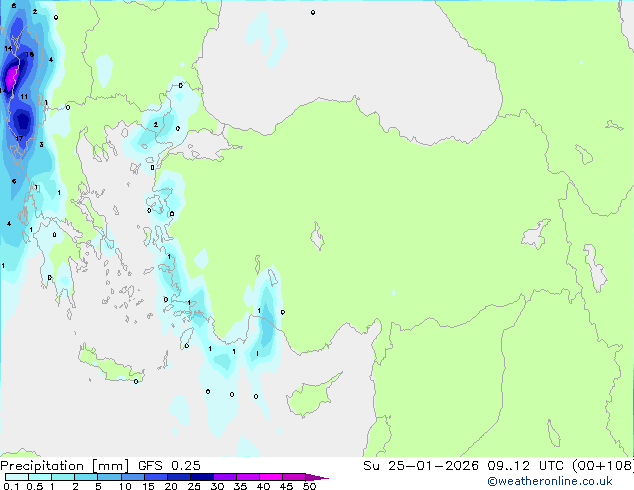
Task: Select the 'Precipitation [mm] GFS 0.25' title
Action: [100, 466]
